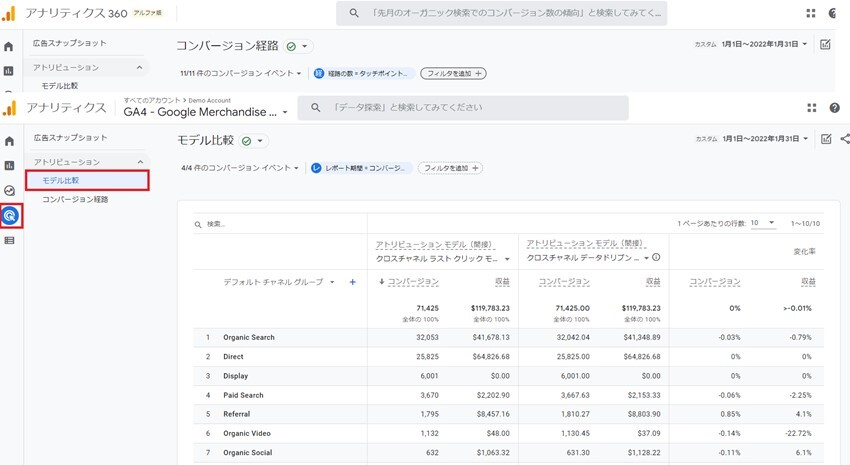Open the apps grid beside the GA4 help icon

coord(811,108)
